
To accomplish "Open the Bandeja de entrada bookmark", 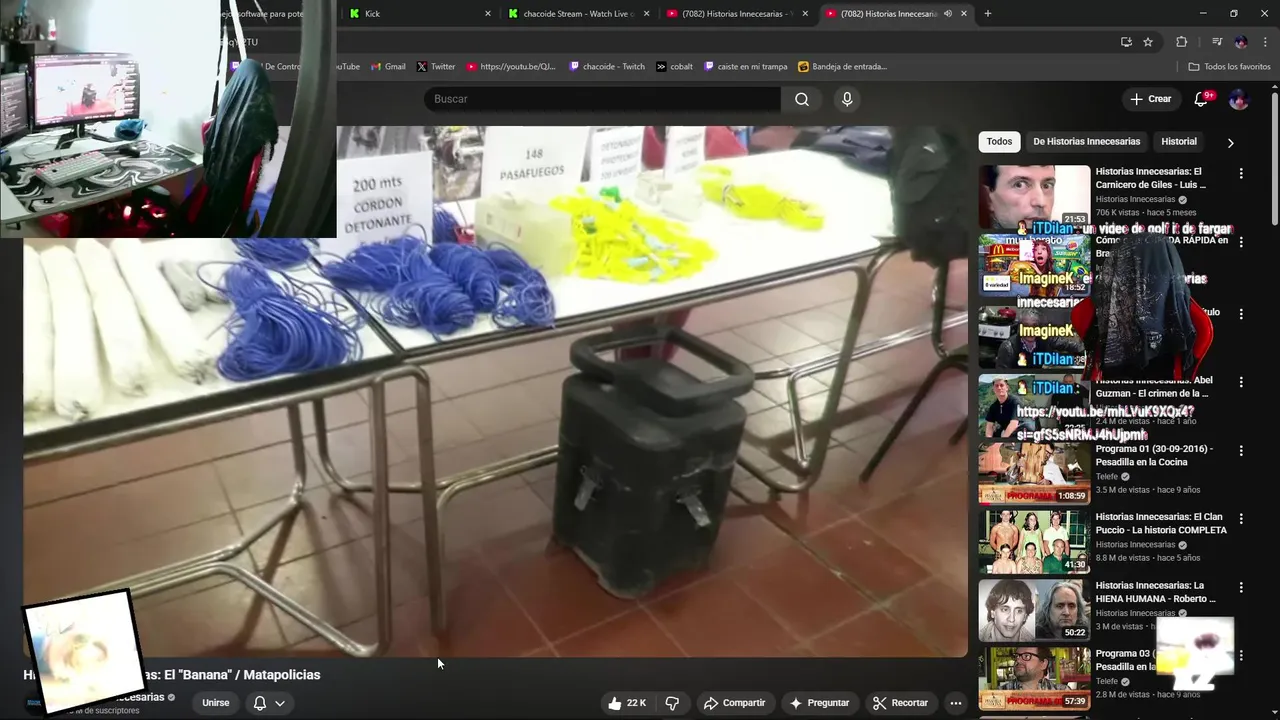I will click(842, 67).
